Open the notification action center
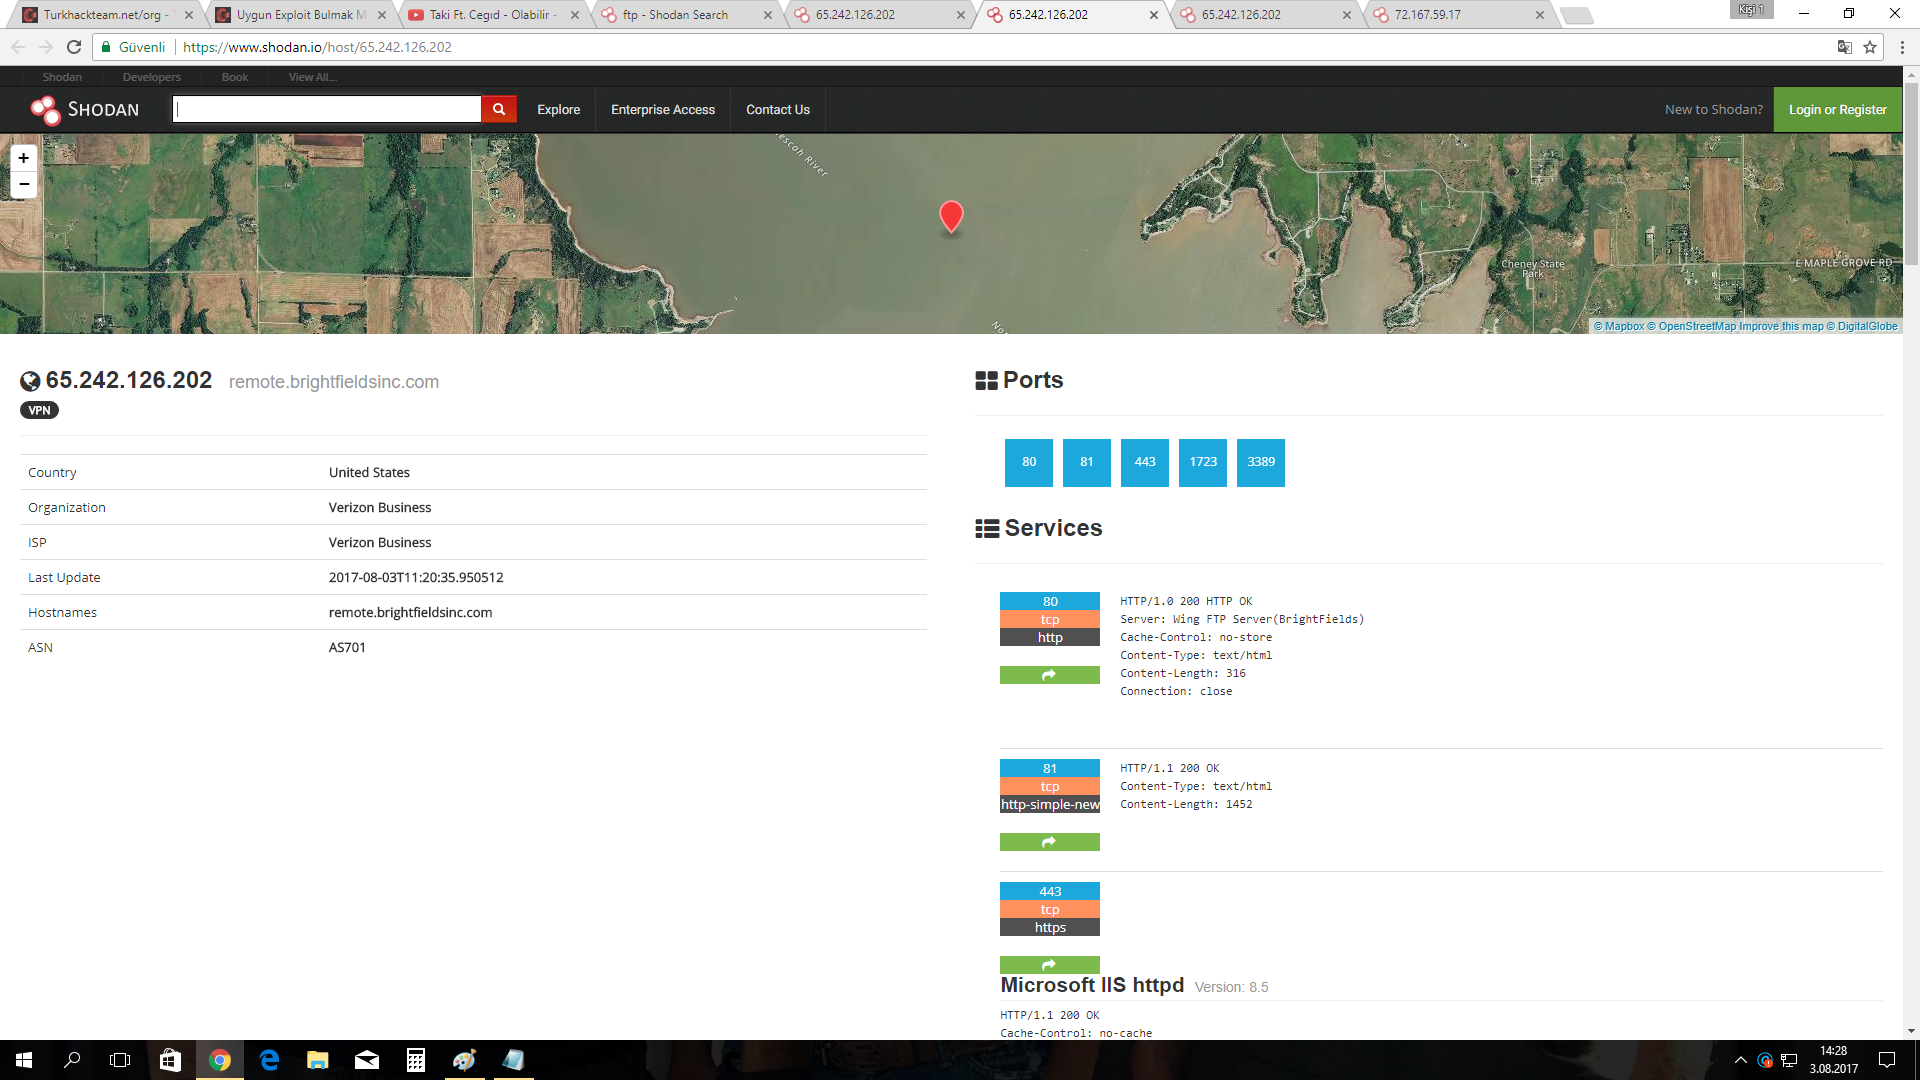This screenshot has height=1080, width=1920. tap(1887, 1060)
